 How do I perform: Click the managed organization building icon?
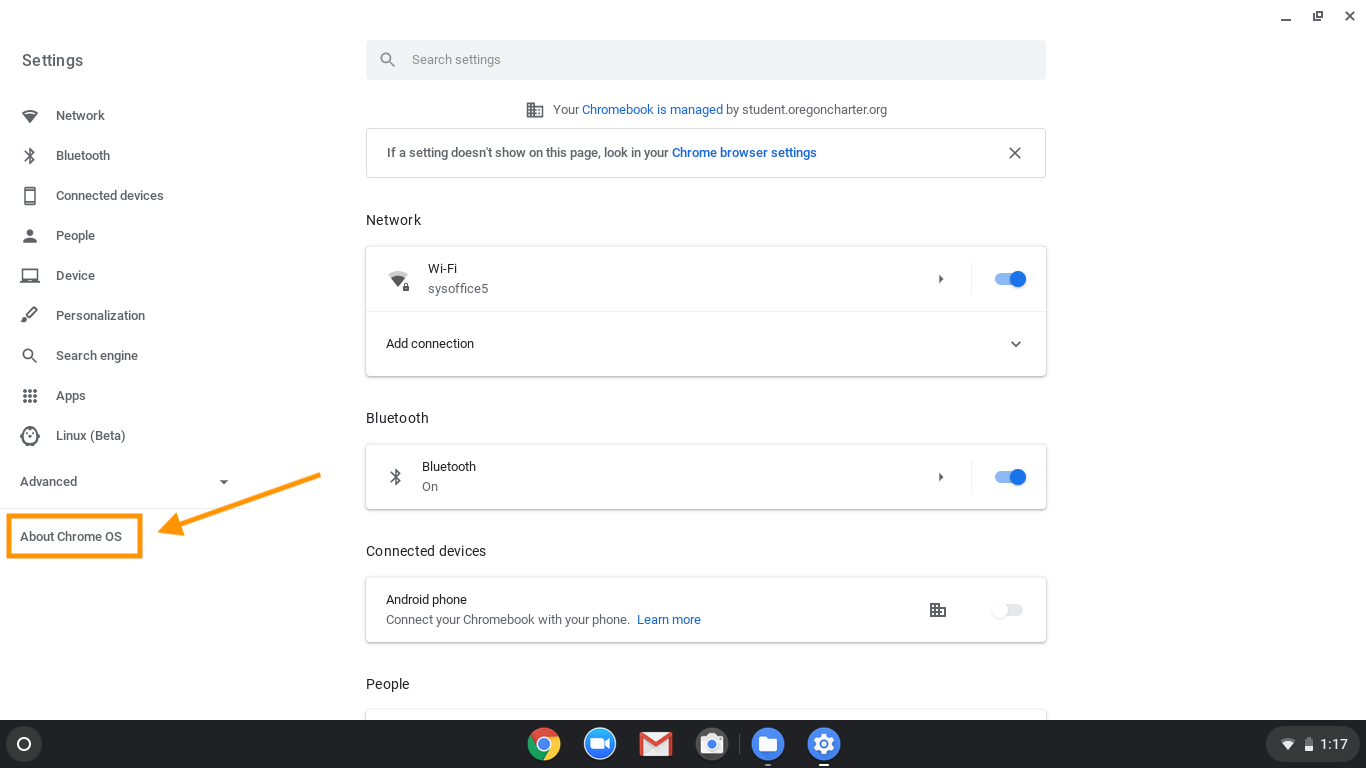coord(535,110)
